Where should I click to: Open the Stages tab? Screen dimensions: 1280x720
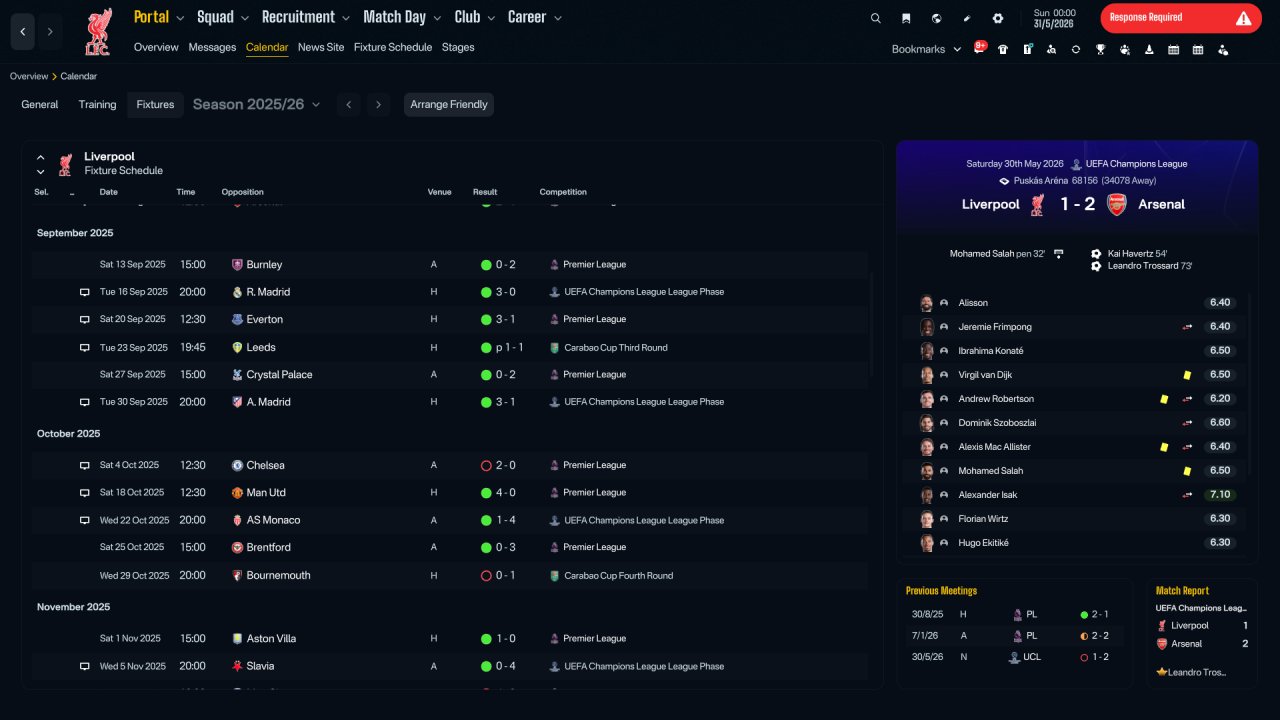click(x=458, y=47)
